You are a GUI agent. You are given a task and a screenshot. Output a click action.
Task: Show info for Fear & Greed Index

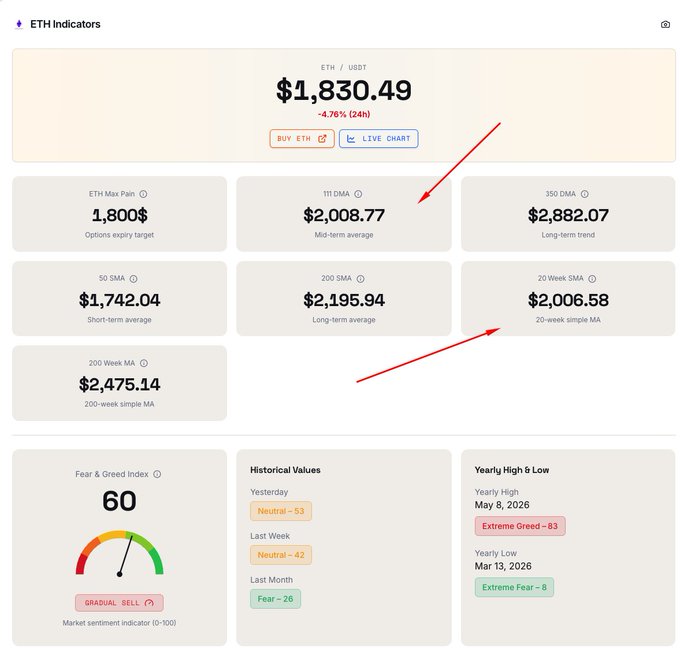pos(157,474)
